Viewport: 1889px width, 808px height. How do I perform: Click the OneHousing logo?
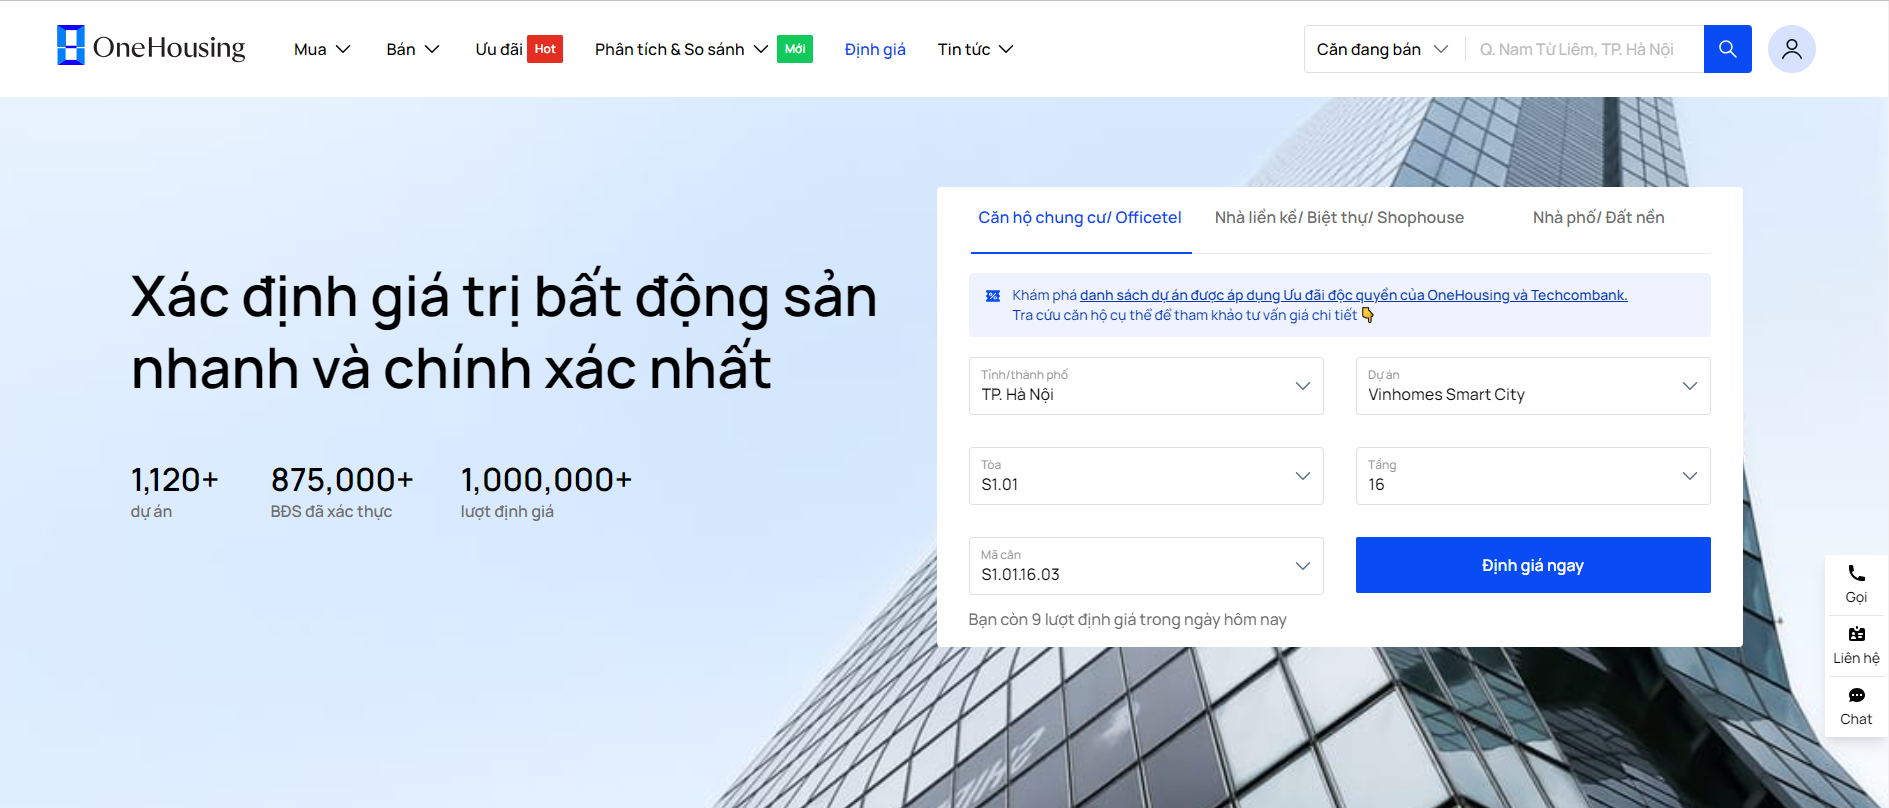coord(151,46)
